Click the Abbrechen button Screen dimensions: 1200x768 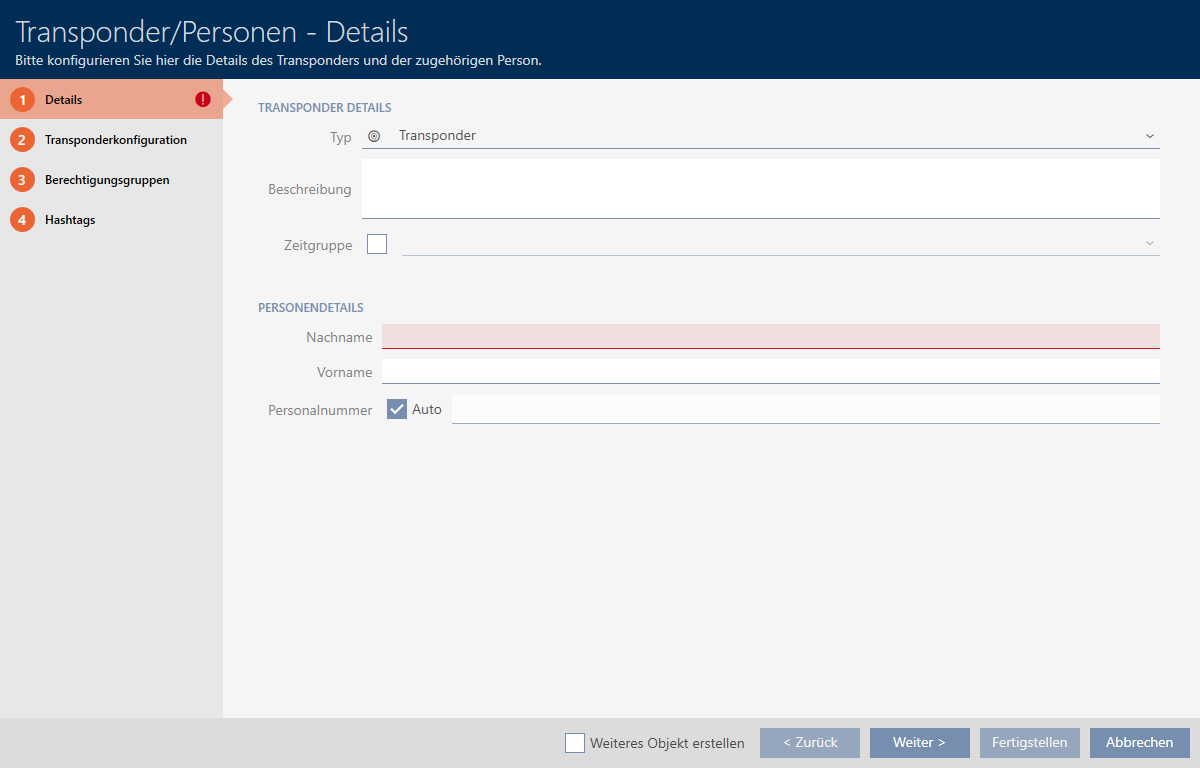[x=1139, y=743]
